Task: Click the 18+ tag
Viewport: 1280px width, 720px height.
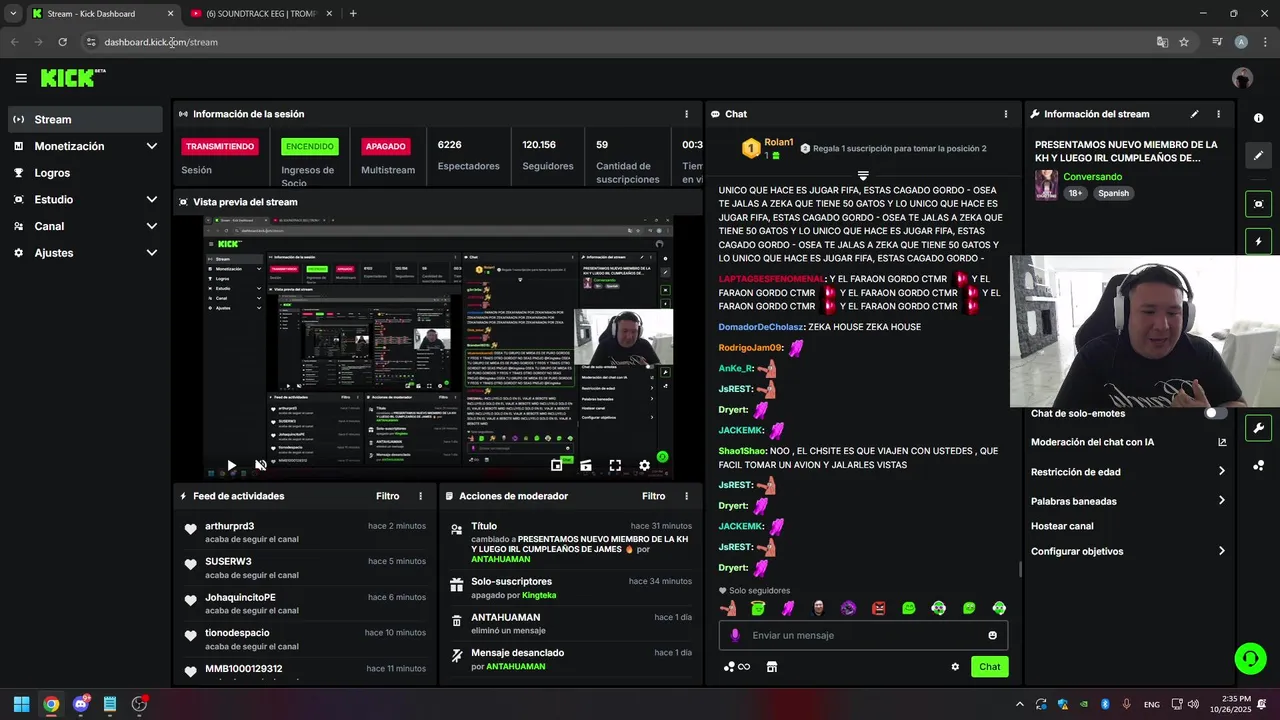Action: coord(1075,193)
